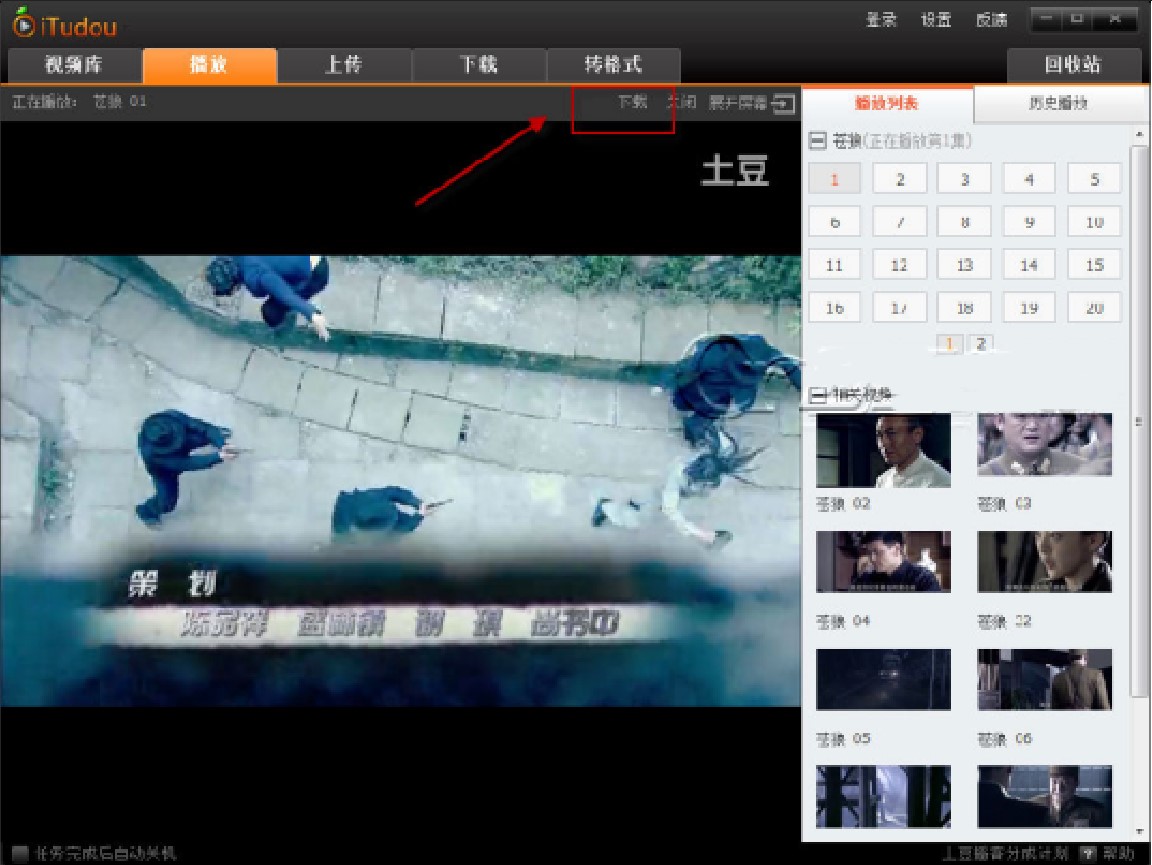
Task: Click the 展开屏幕 expand icon
Action: coord(784,104)
